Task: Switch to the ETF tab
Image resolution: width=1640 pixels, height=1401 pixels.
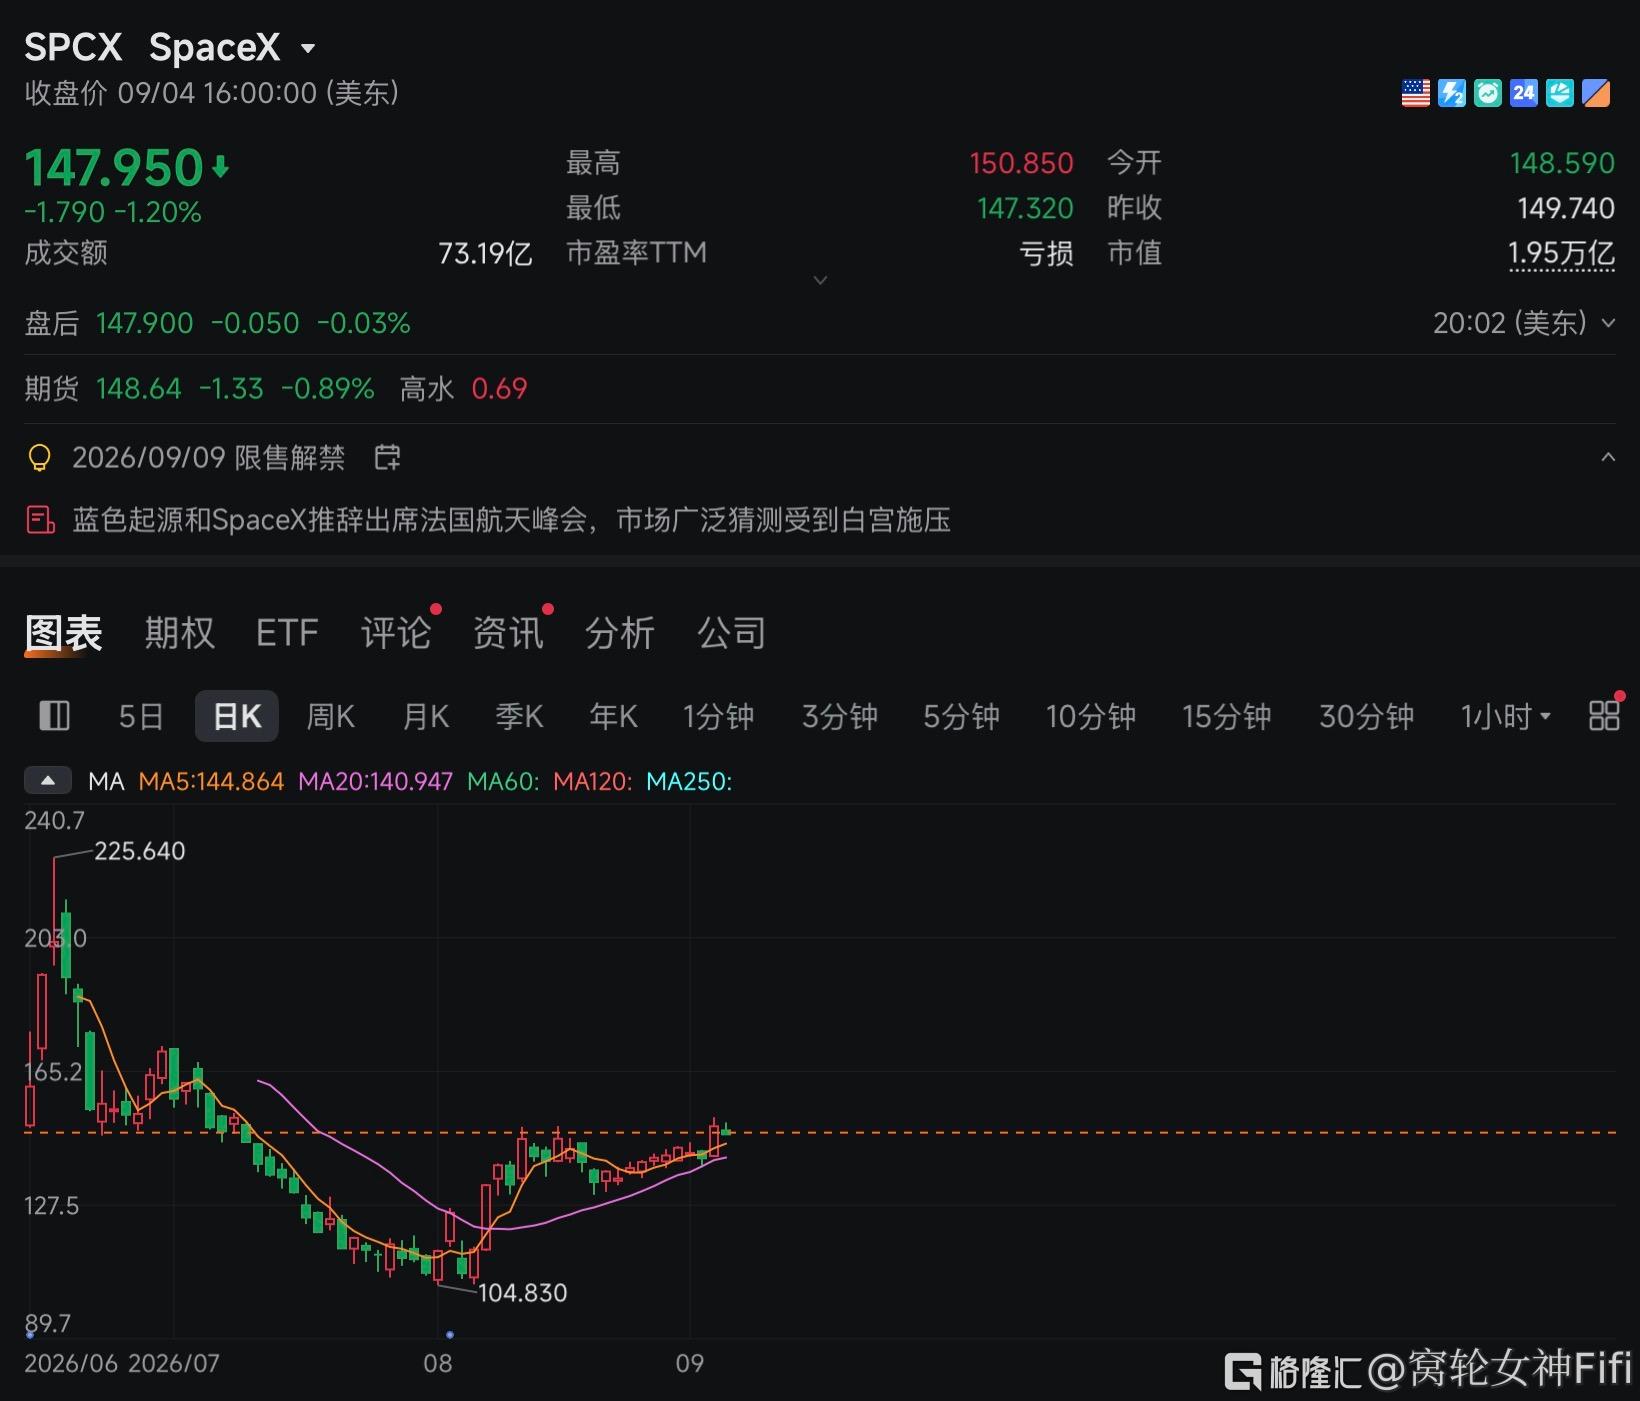Action: pos(287,633)
